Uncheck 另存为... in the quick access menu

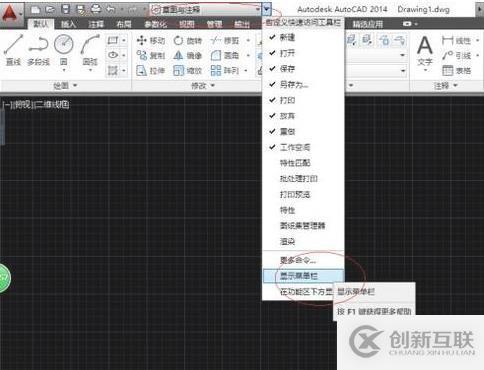(303, 84)
